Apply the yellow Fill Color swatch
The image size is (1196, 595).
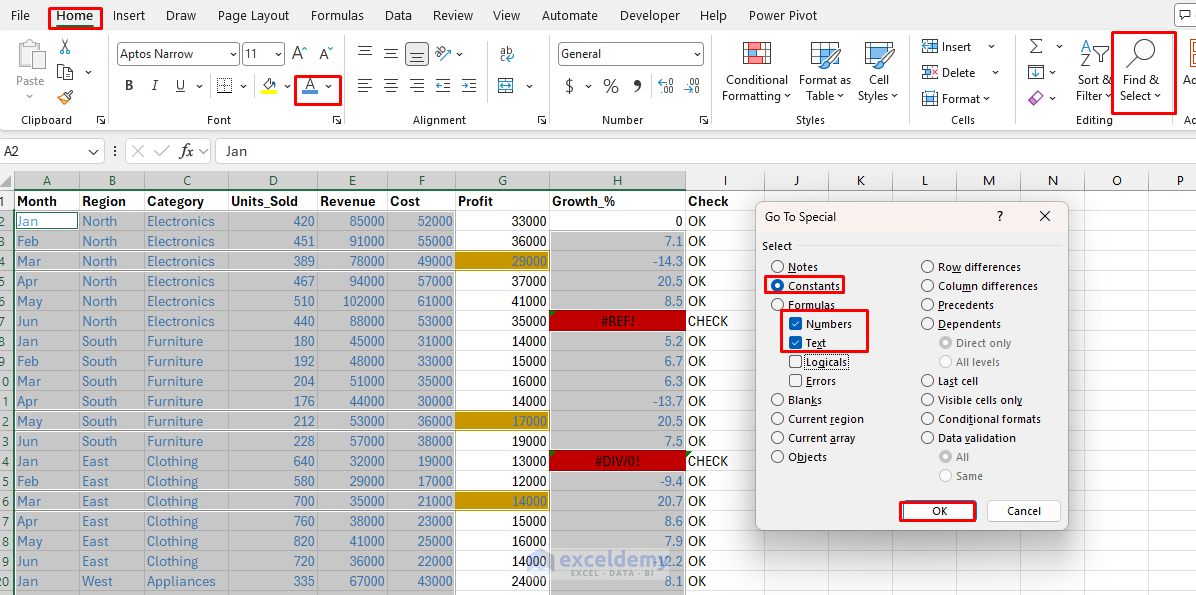pyautogui.click(x=268, y=85)
